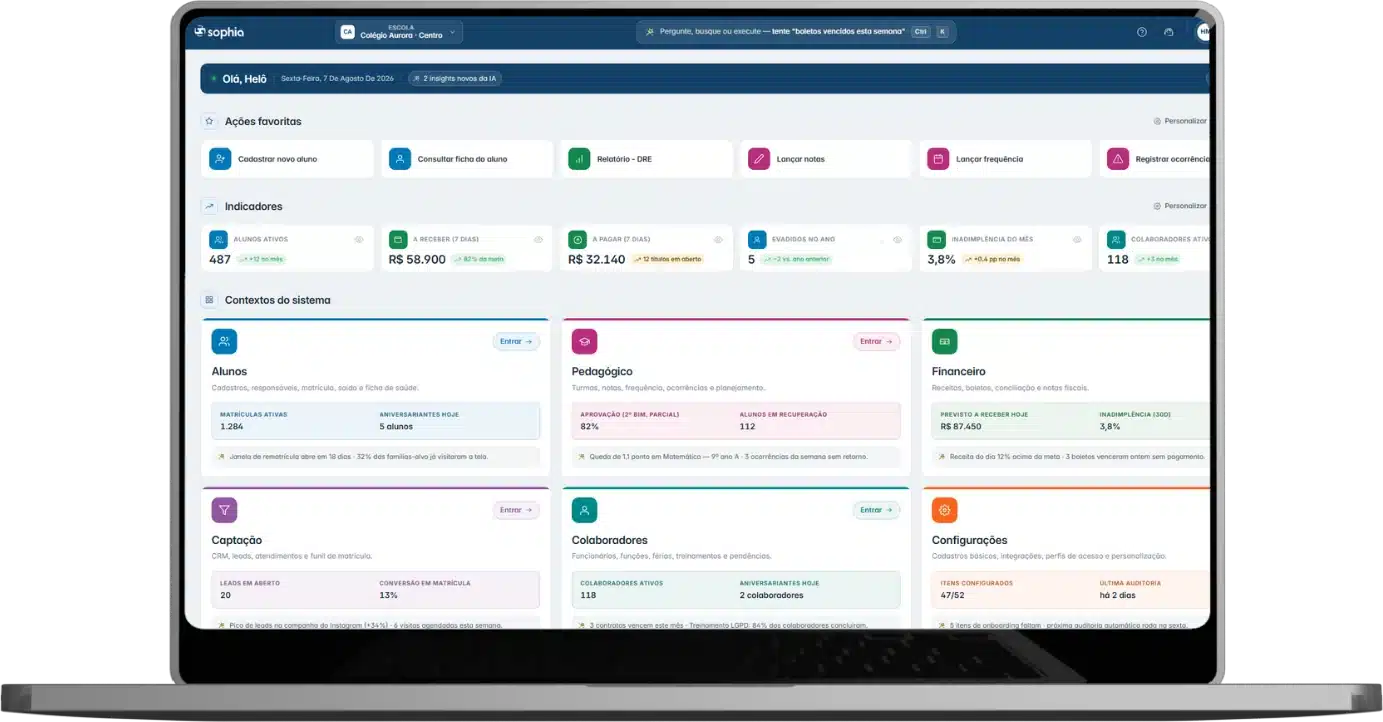Screen dimensions: 1383x722
Task: Click the Pedagógico graduation cap icon
Action: 584,341
